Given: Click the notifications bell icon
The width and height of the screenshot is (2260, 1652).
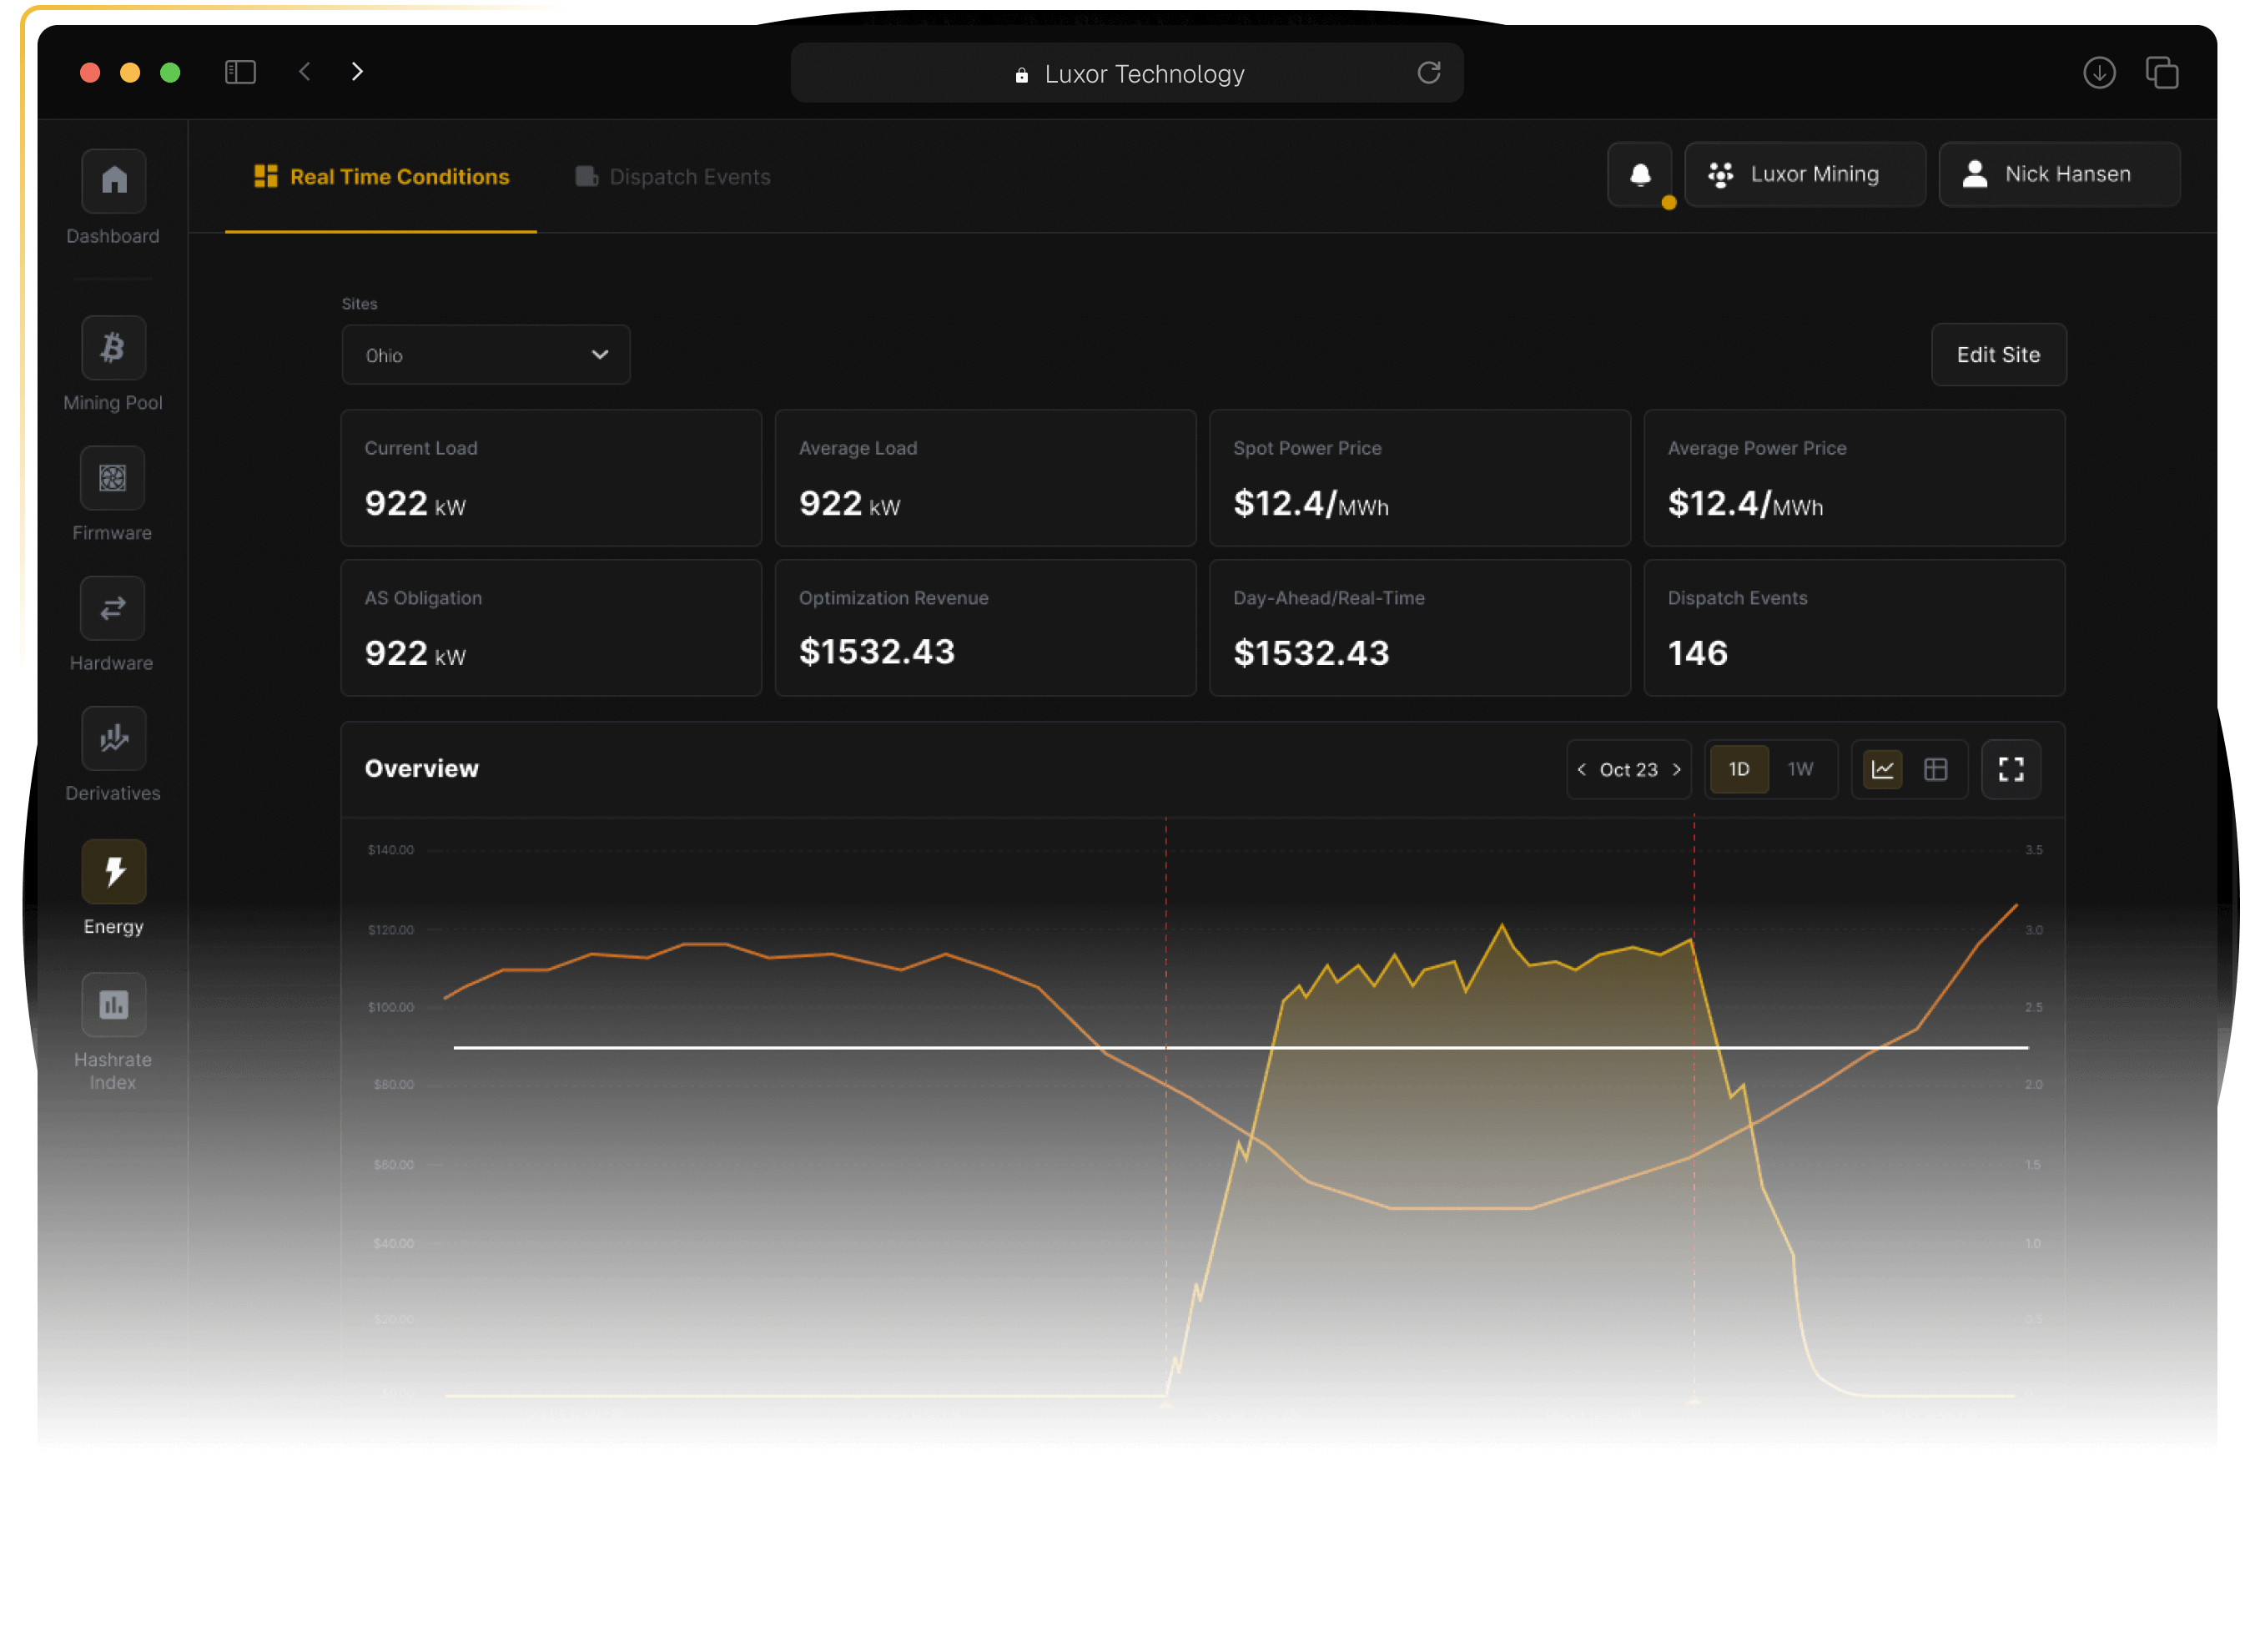Looking at the screenshot, I should pyautogui.click(x=1639, y=175).
